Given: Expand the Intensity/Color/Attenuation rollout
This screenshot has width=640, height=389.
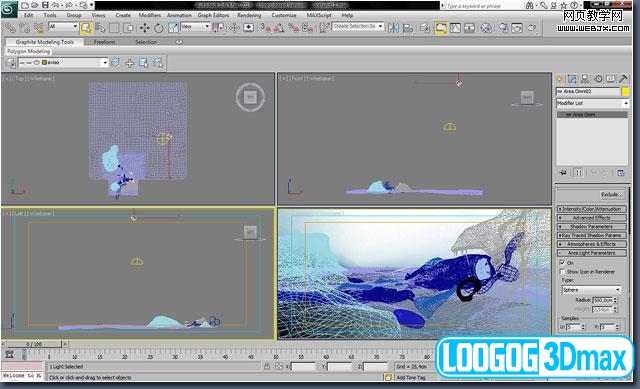Looking at the screenshot, I should pos(592,209).
